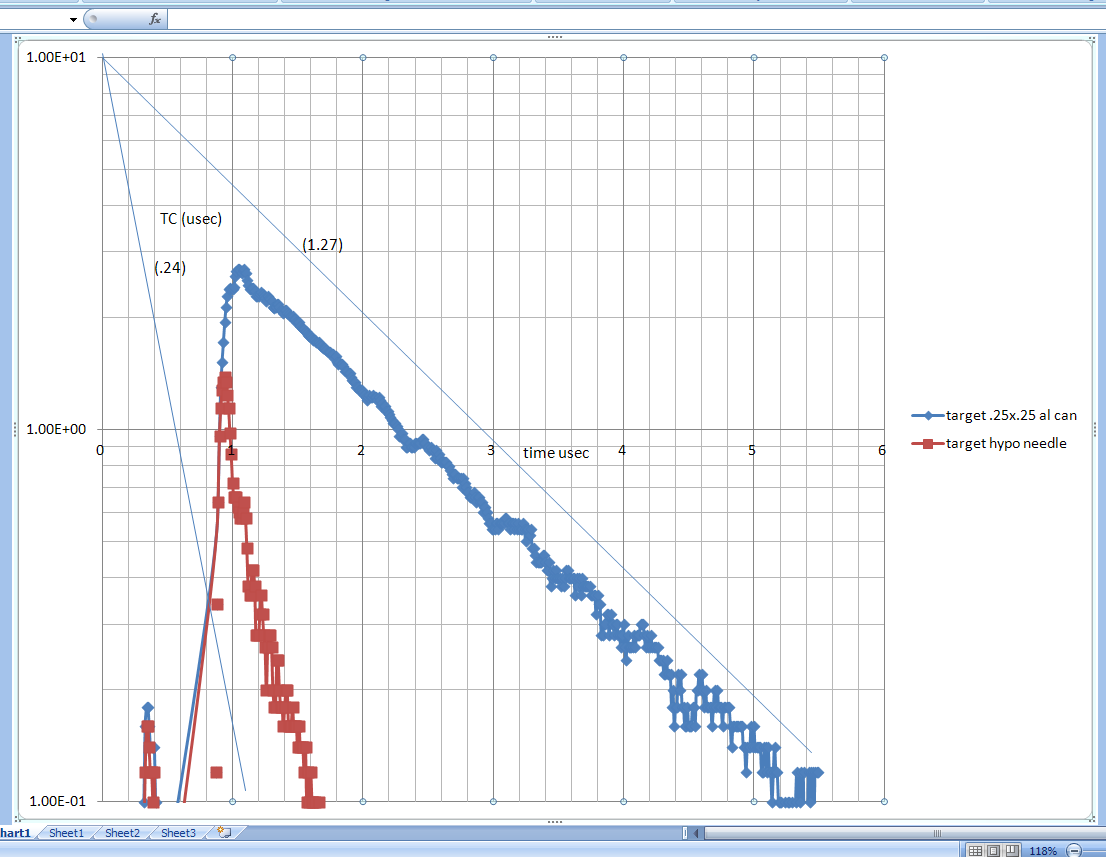Viewport: 1106px width, 857px height.
Task: Click the horizontal axis label 5
Action: coord(752,450)
